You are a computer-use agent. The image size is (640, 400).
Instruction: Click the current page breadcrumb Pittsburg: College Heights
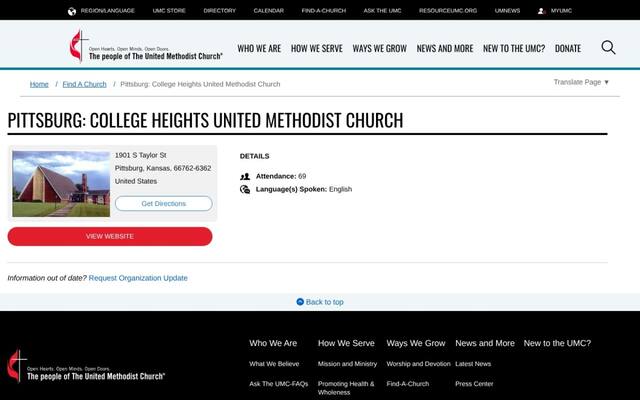coord(200,84)
